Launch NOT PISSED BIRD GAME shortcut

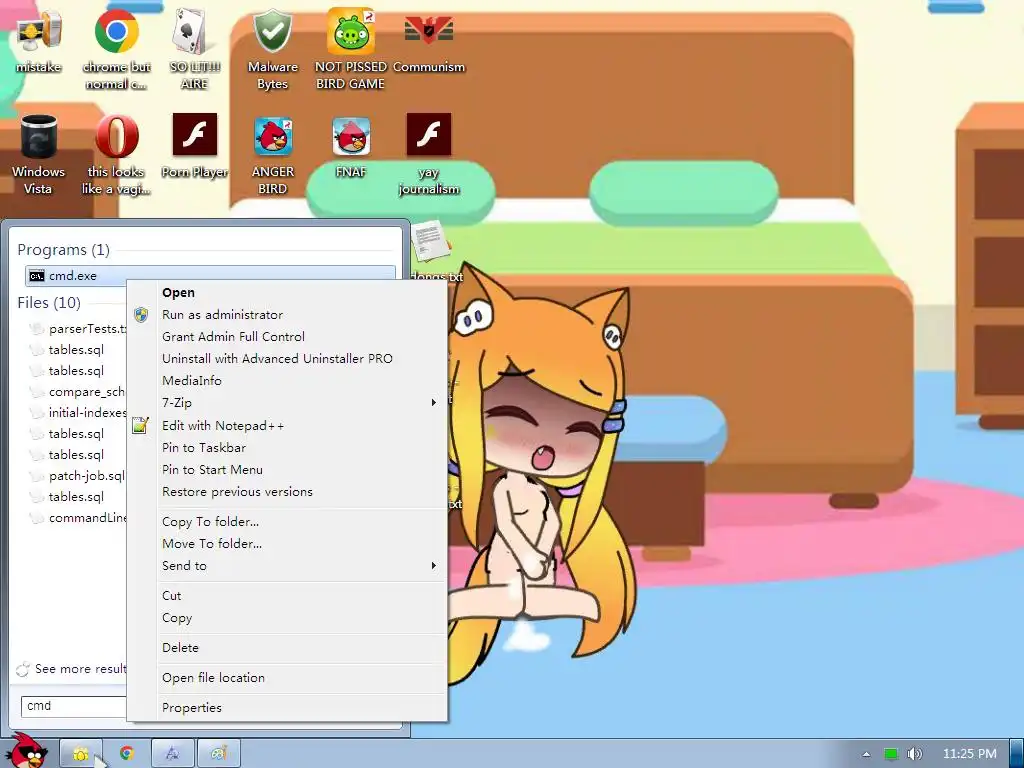[x=351, y=49]
